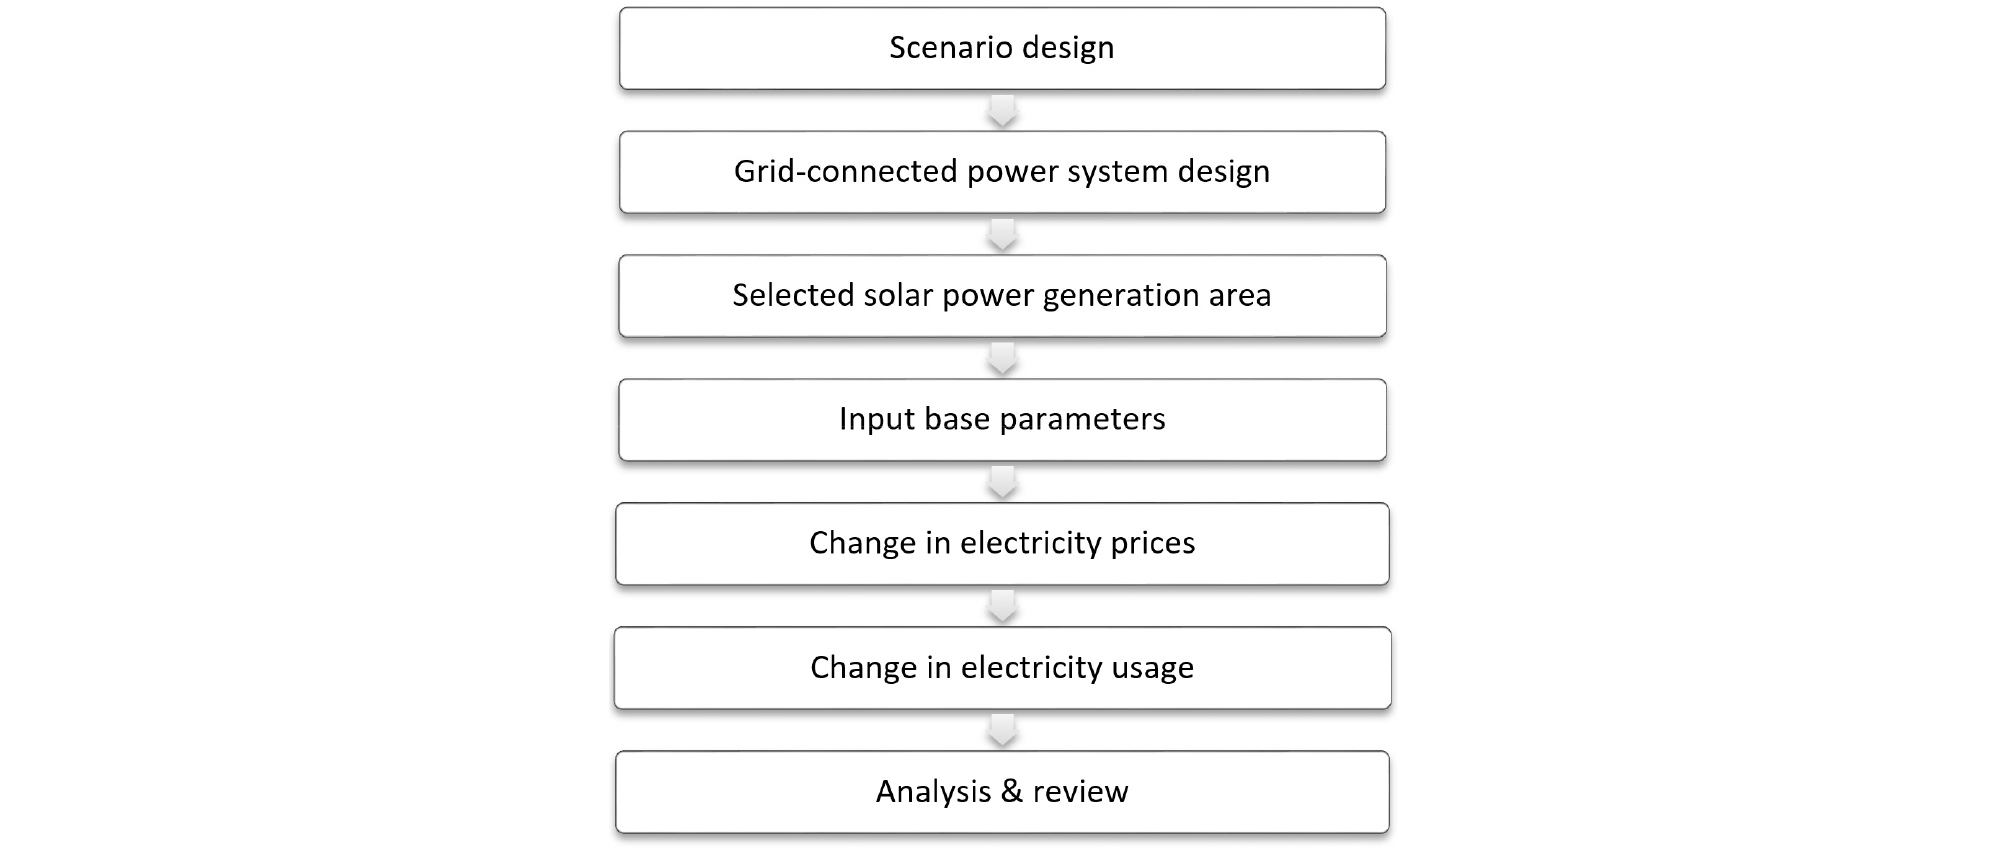This screenshot has height=847, width=2008.
Task: Click the word "usage" in the flowchart
Action: click(x=1152, y=668)
